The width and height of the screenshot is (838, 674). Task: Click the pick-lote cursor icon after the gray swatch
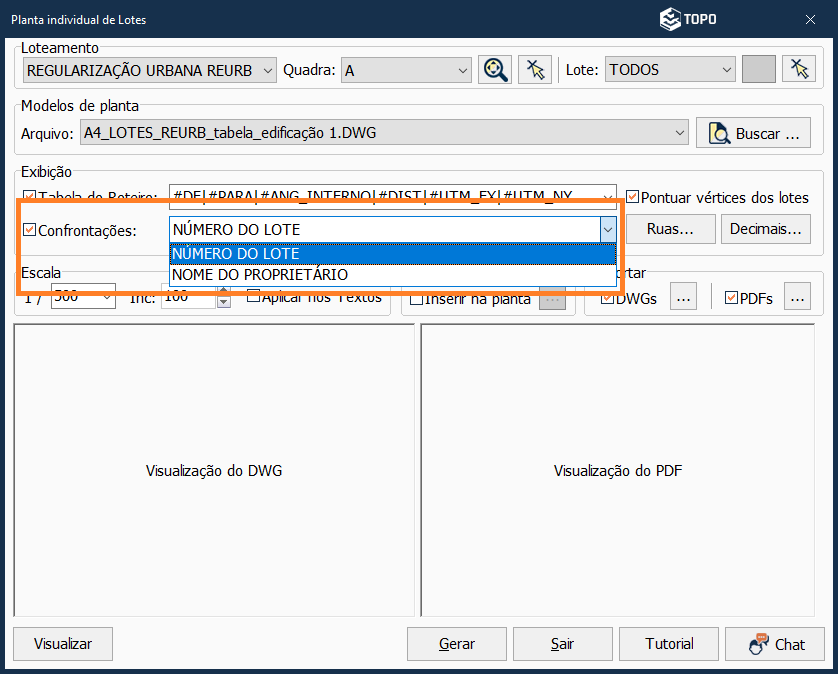point(798,69)
